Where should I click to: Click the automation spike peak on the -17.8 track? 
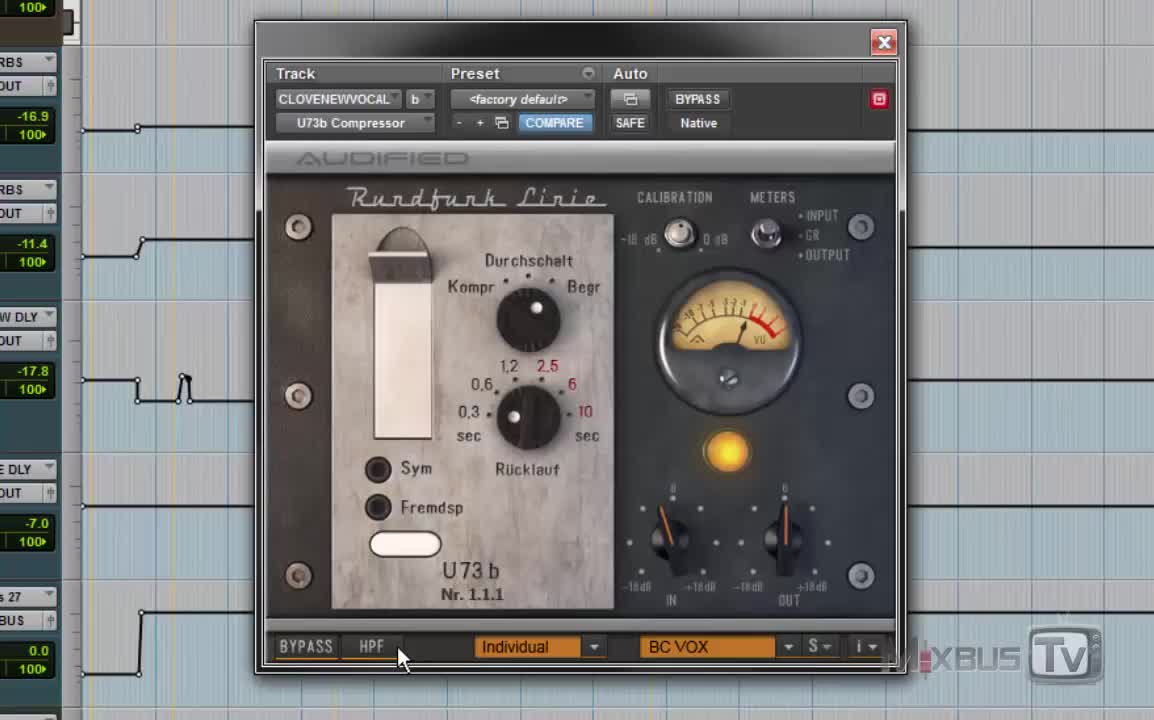[184, 378]
